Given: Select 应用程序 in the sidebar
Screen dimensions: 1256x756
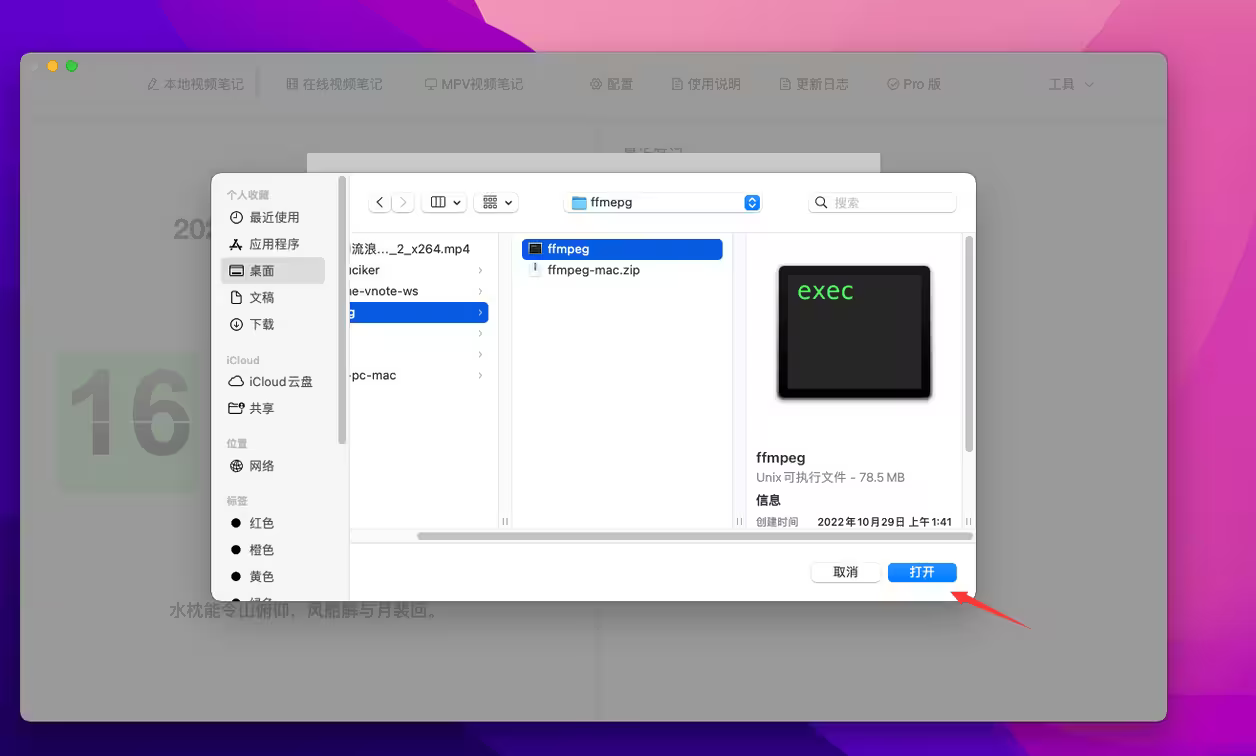Looking at the screenshot, I should [x=273, y=244].
